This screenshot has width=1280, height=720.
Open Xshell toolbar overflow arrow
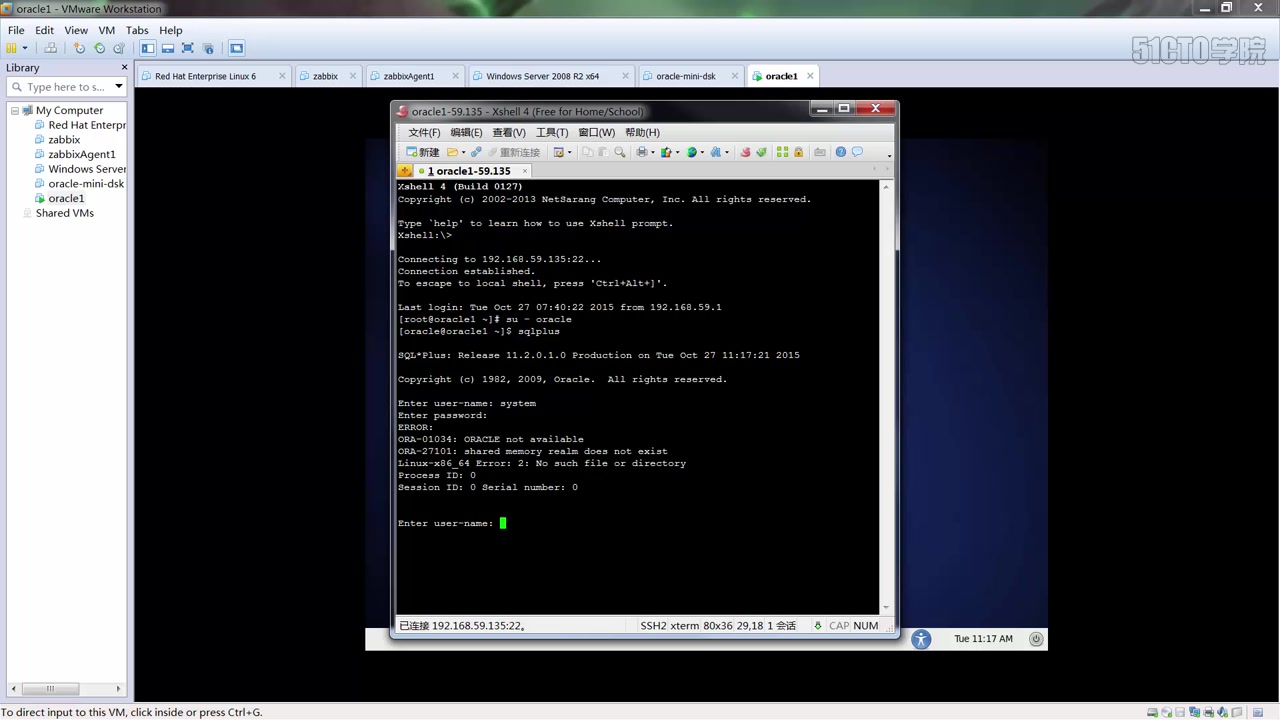889,156
